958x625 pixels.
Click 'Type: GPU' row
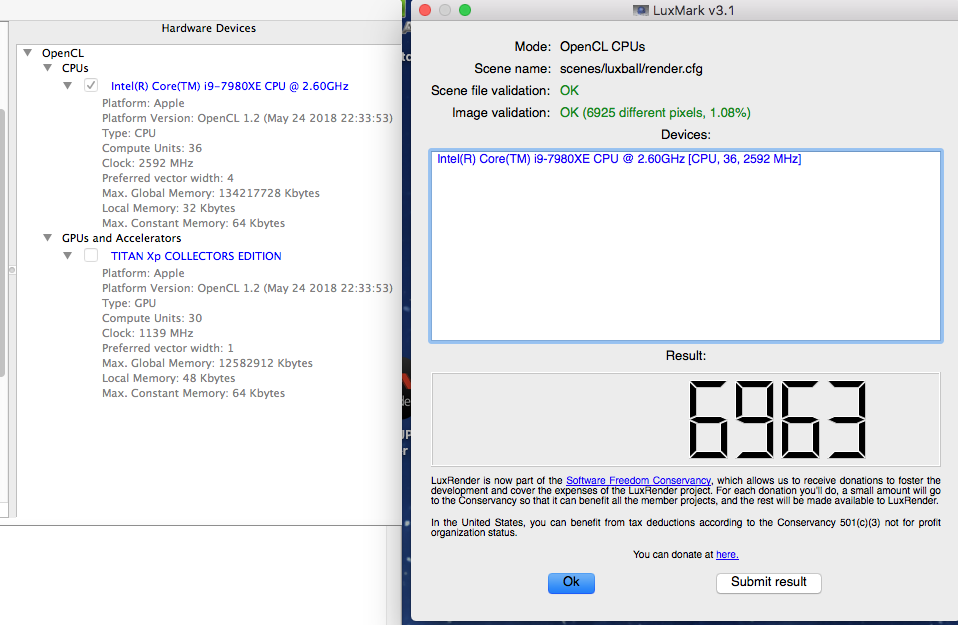click(129, 303)
